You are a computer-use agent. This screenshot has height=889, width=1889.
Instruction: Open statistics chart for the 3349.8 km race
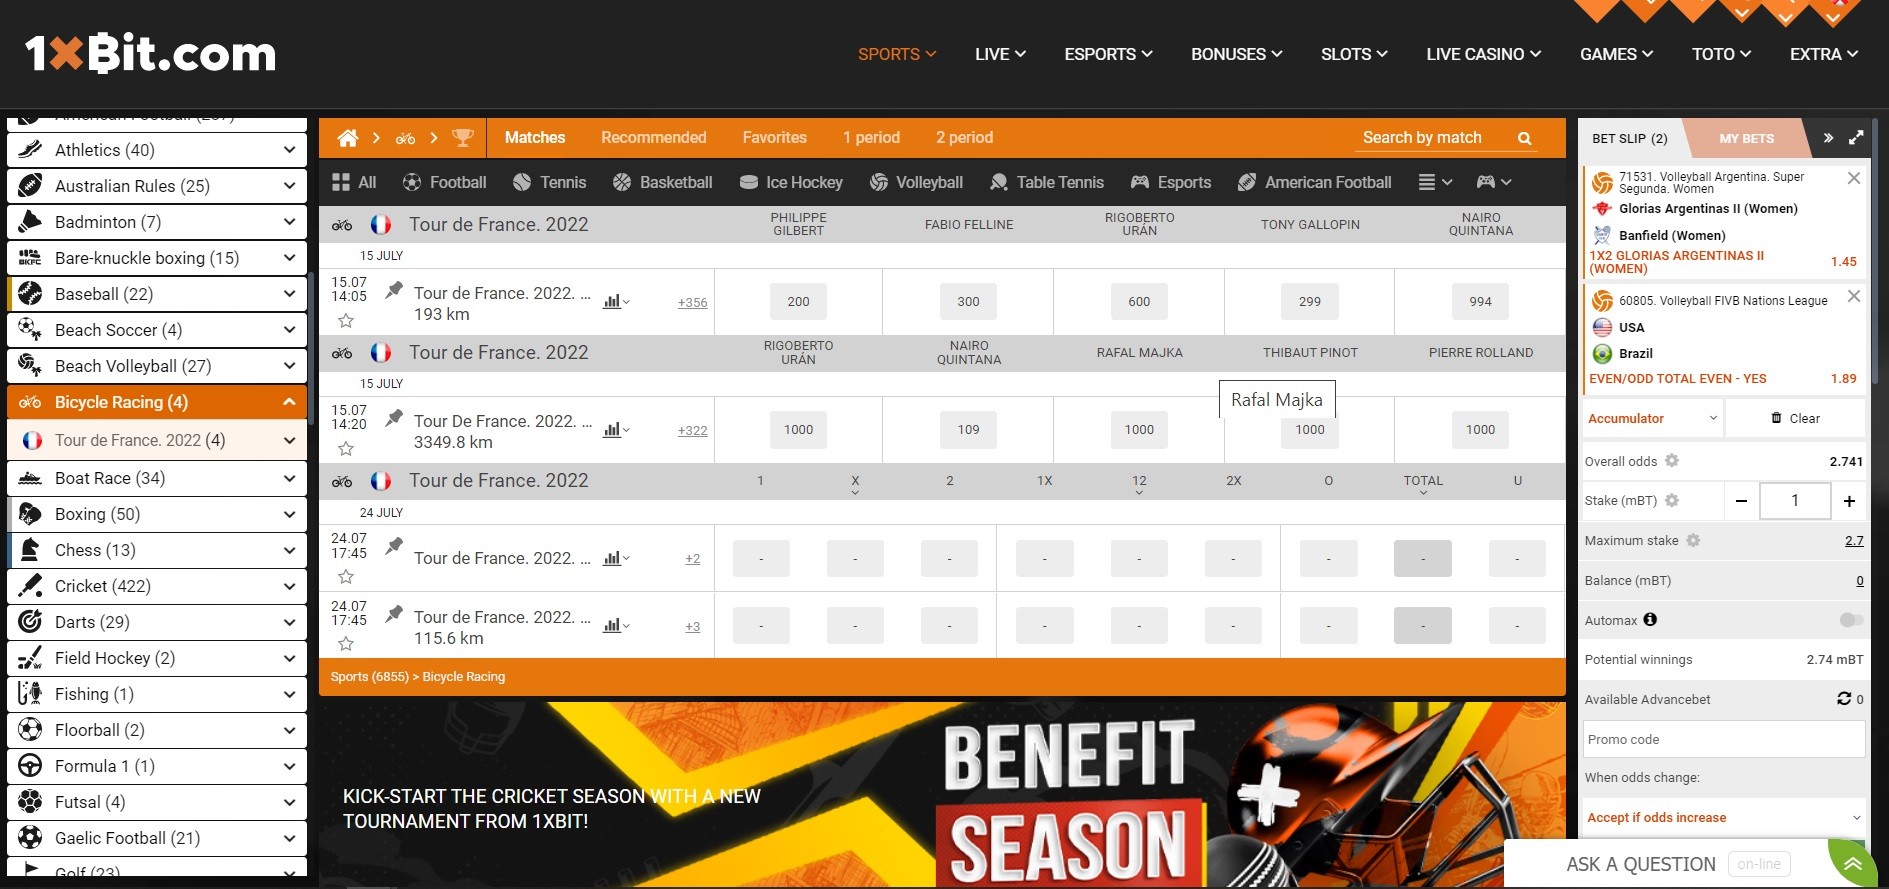pyautogui.click(x=616, y=430)
